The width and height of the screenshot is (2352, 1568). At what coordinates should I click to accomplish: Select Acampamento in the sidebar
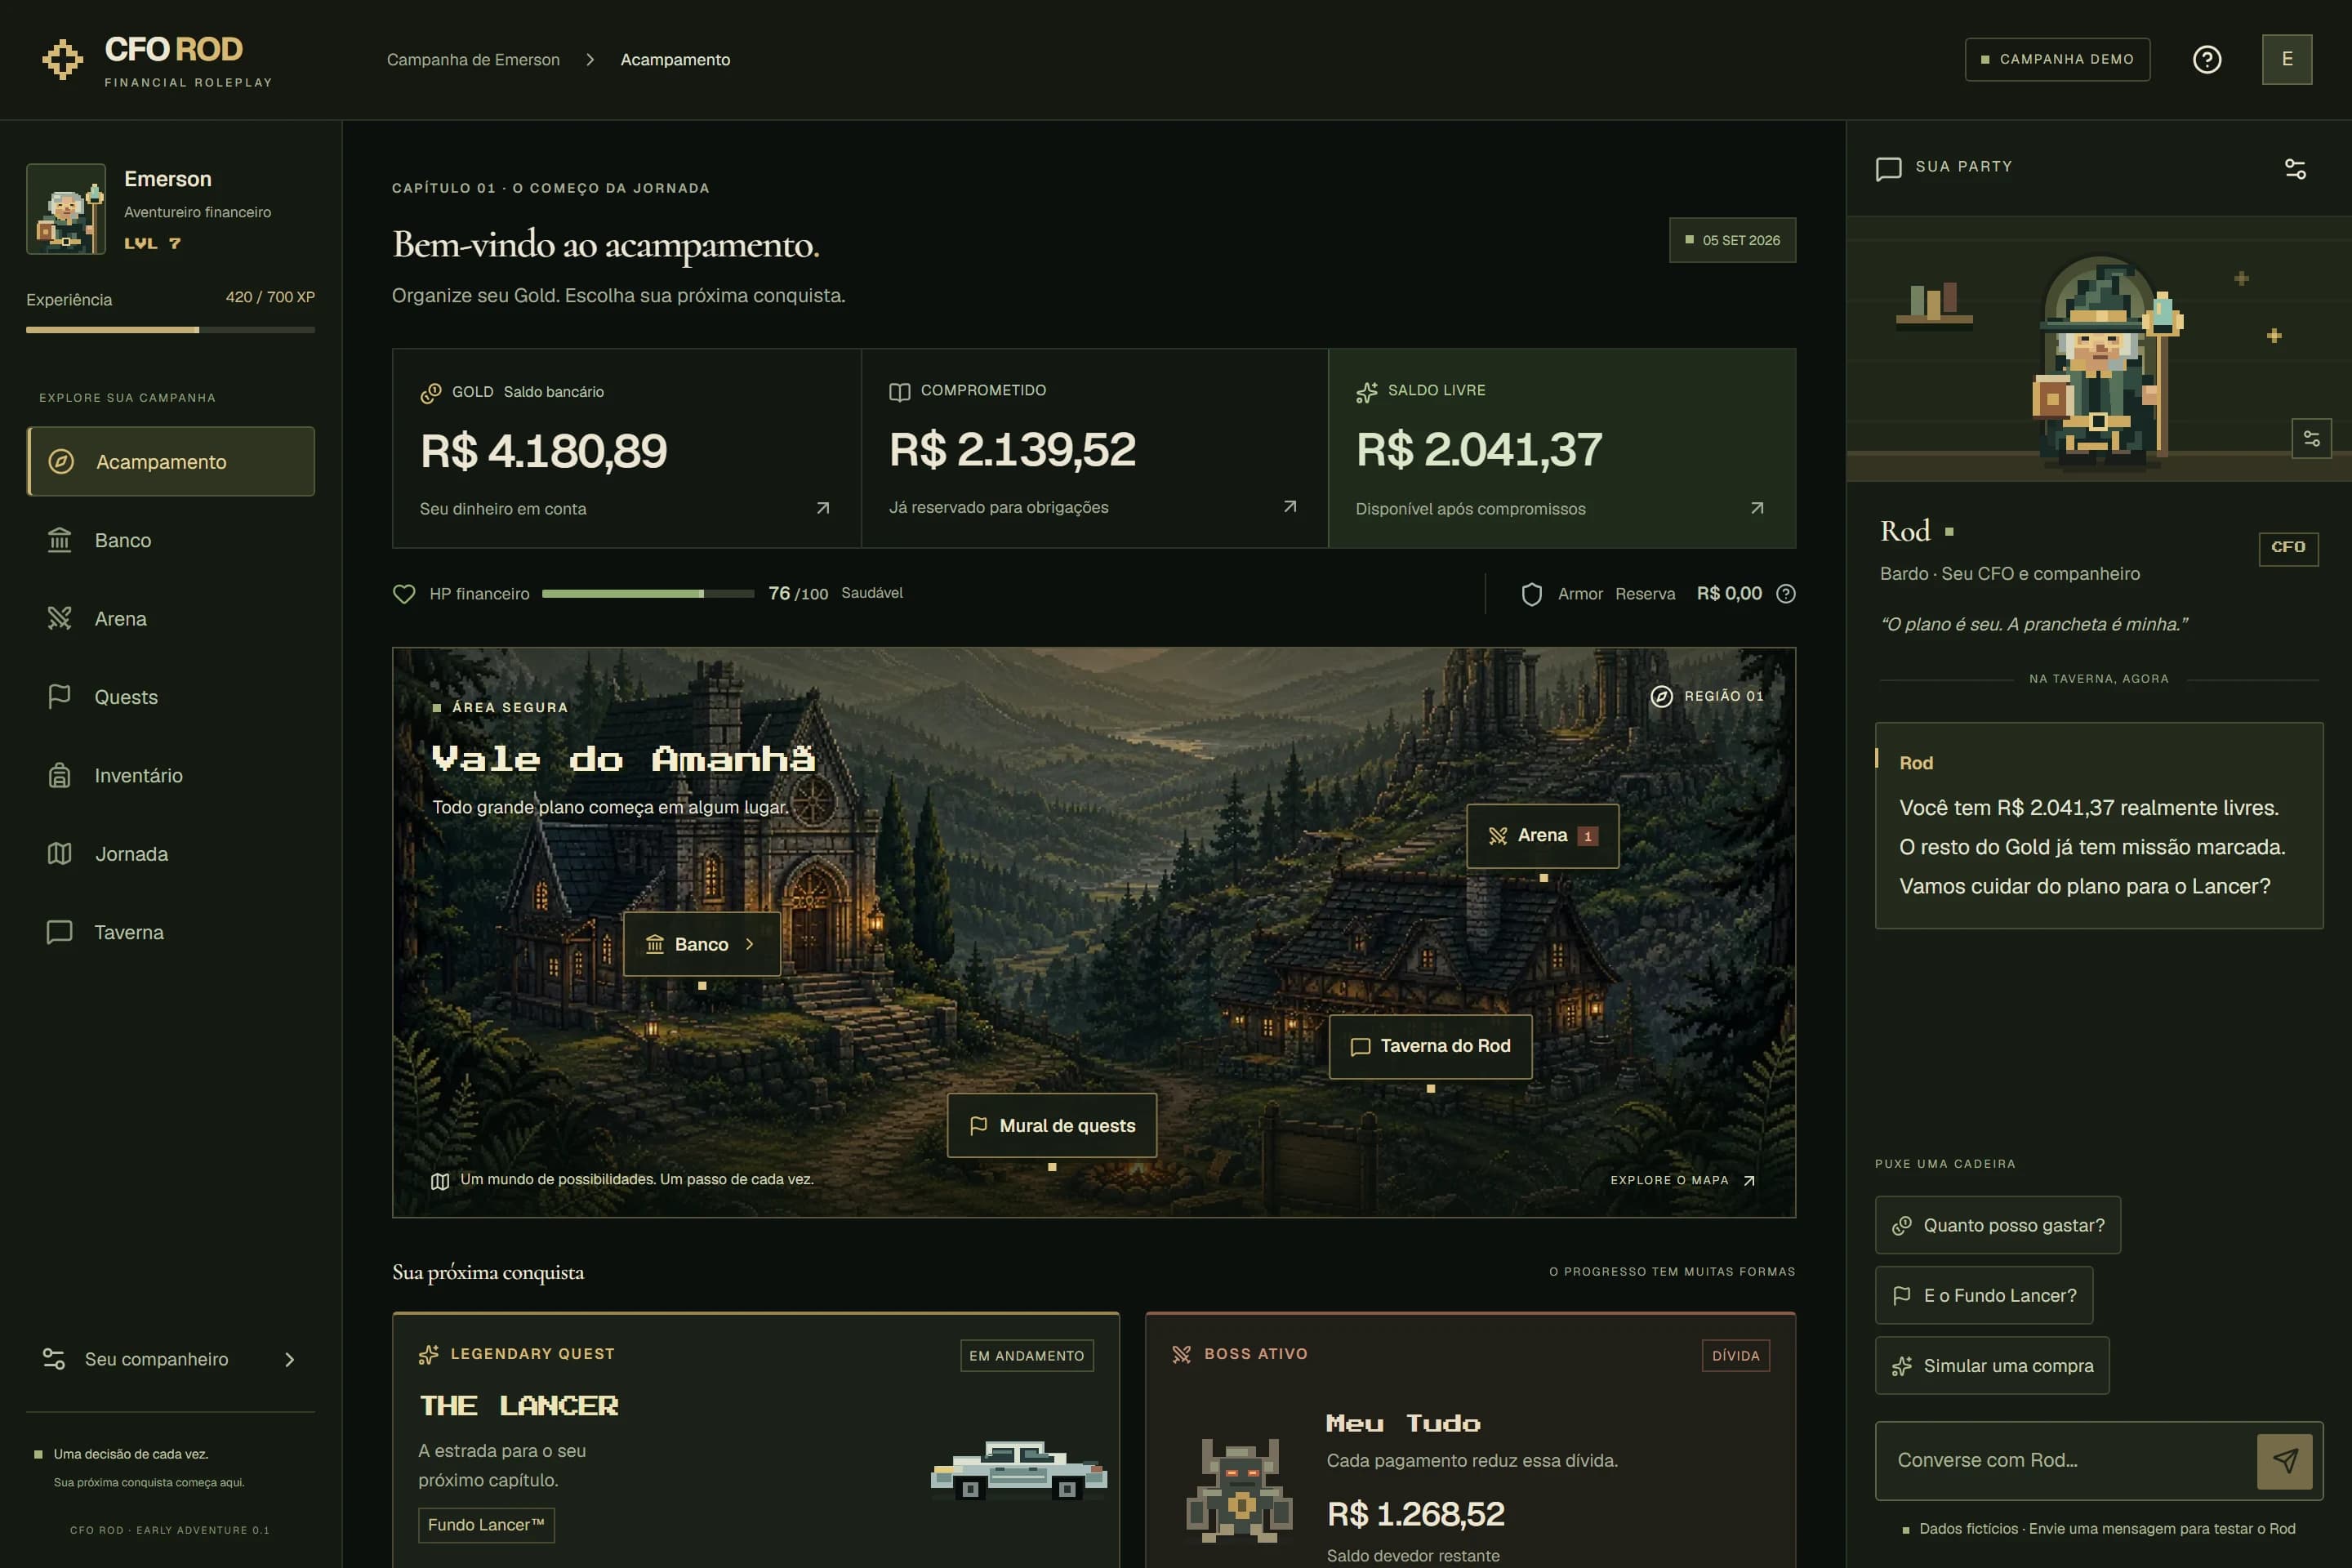click(171, 462)
